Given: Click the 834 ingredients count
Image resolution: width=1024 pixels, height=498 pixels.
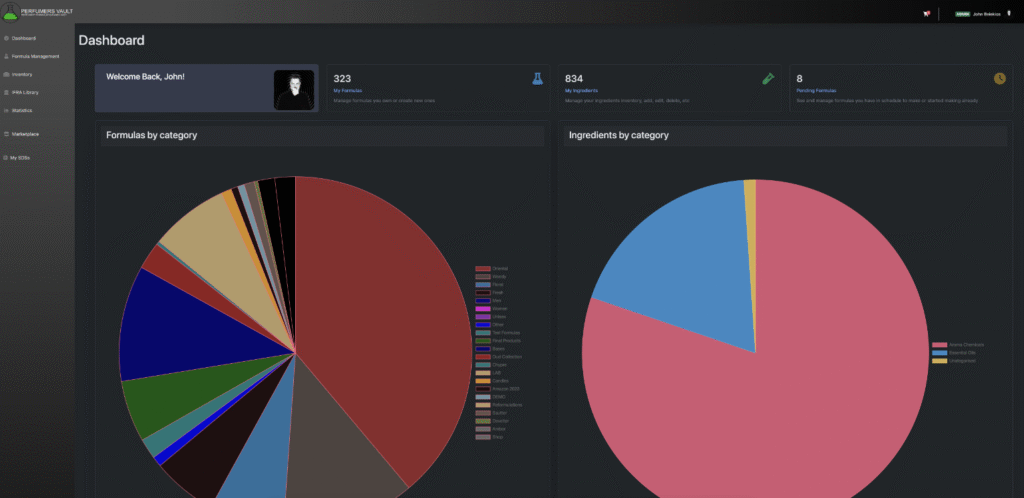Looking at the screenshot, I should point(574,78).
